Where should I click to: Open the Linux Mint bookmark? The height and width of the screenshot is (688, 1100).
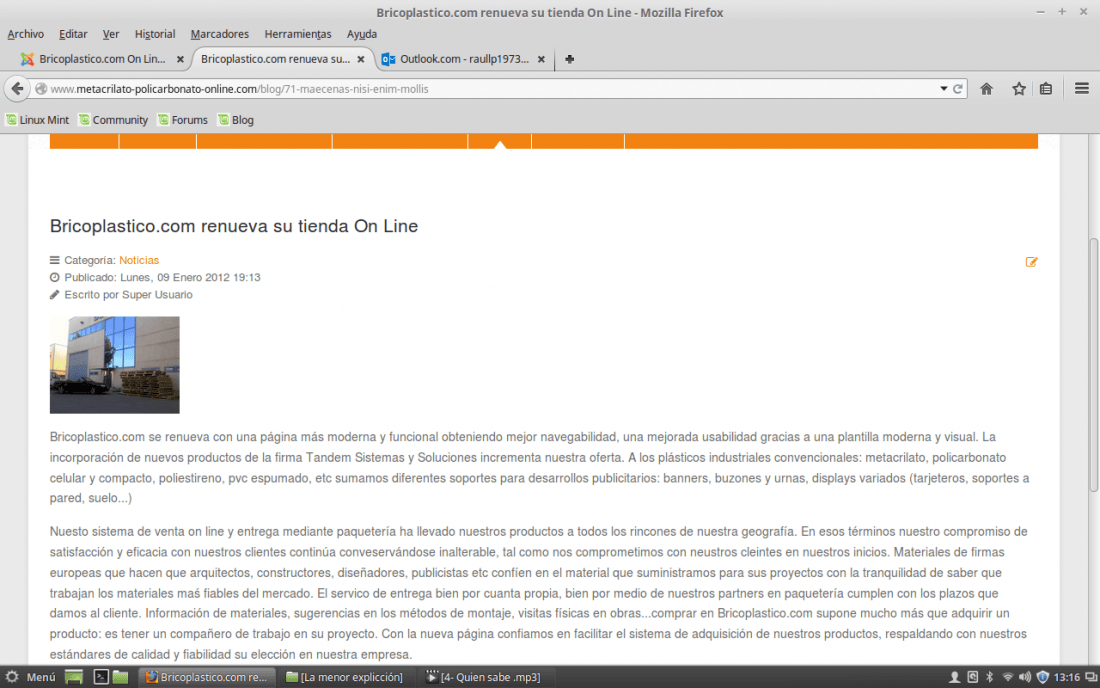pyautogui.click(x=38, y=120)
